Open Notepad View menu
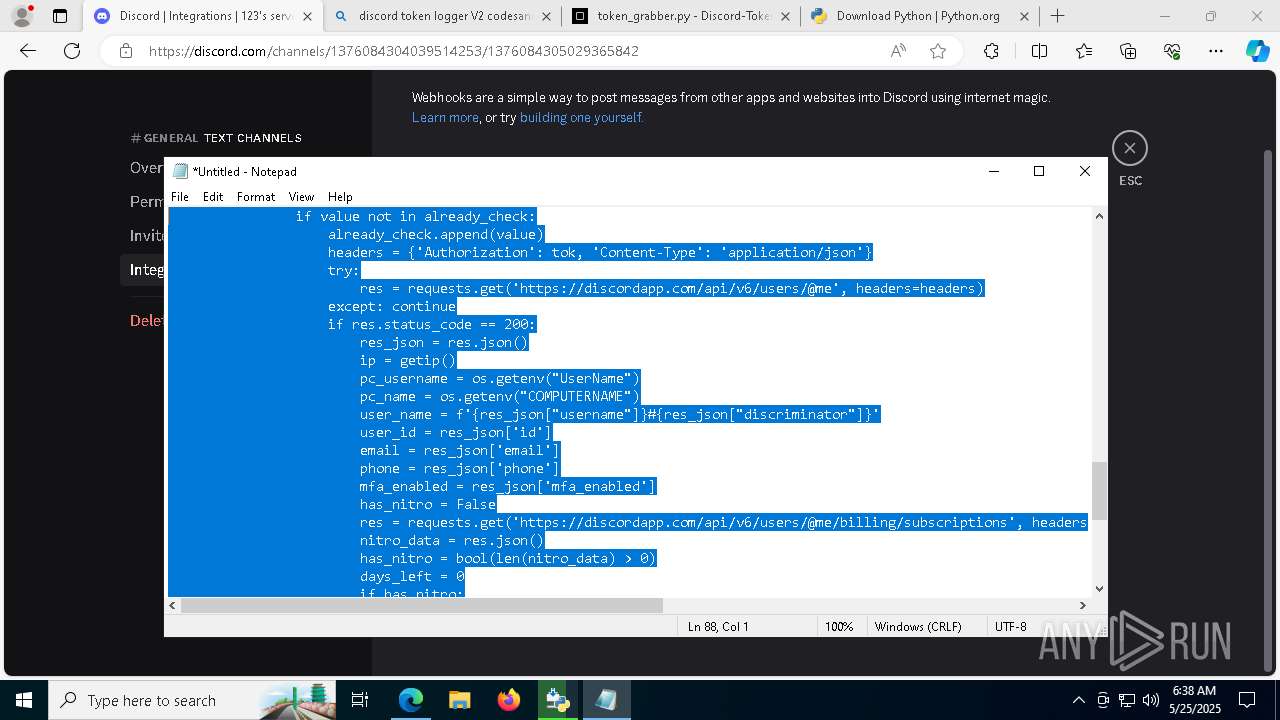 tap(301, 197)
